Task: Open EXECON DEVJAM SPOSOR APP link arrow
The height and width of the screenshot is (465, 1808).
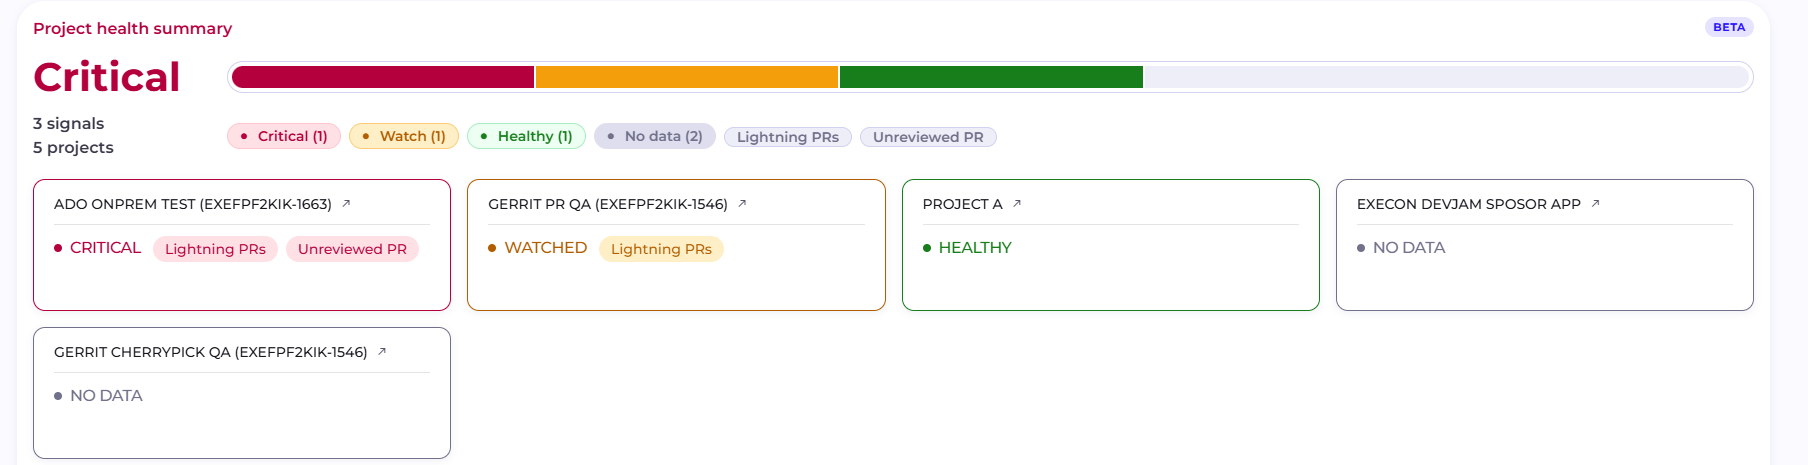Action: [1596, 203]
